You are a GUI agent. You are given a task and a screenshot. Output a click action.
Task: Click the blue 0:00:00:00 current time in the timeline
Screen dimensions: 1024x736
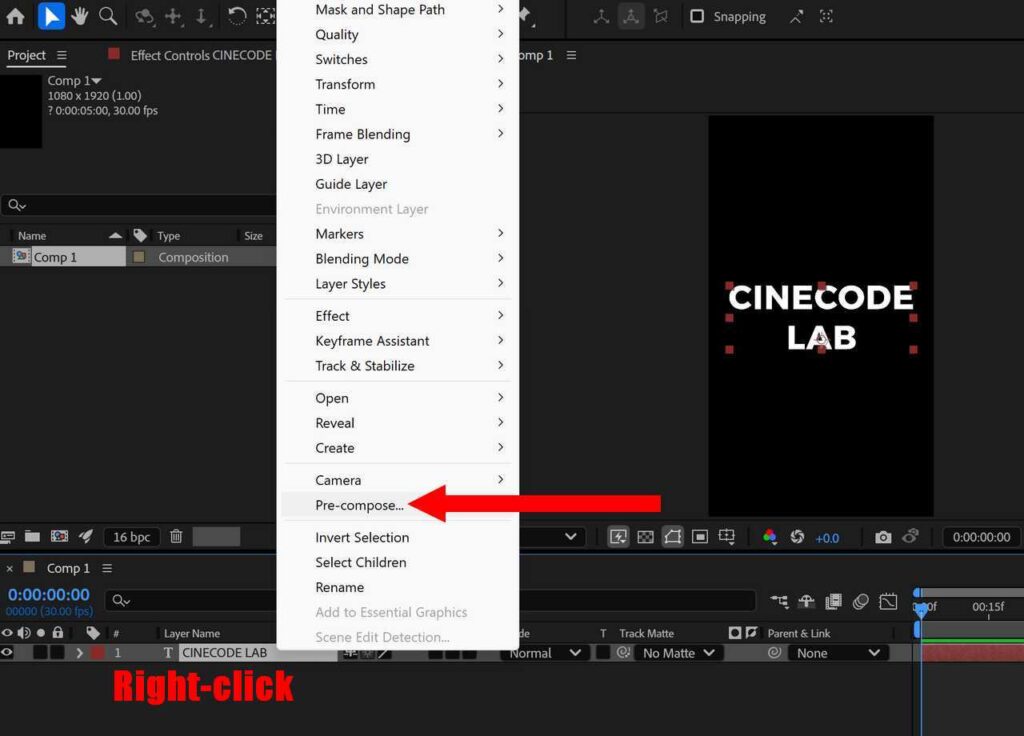(49, 594)
